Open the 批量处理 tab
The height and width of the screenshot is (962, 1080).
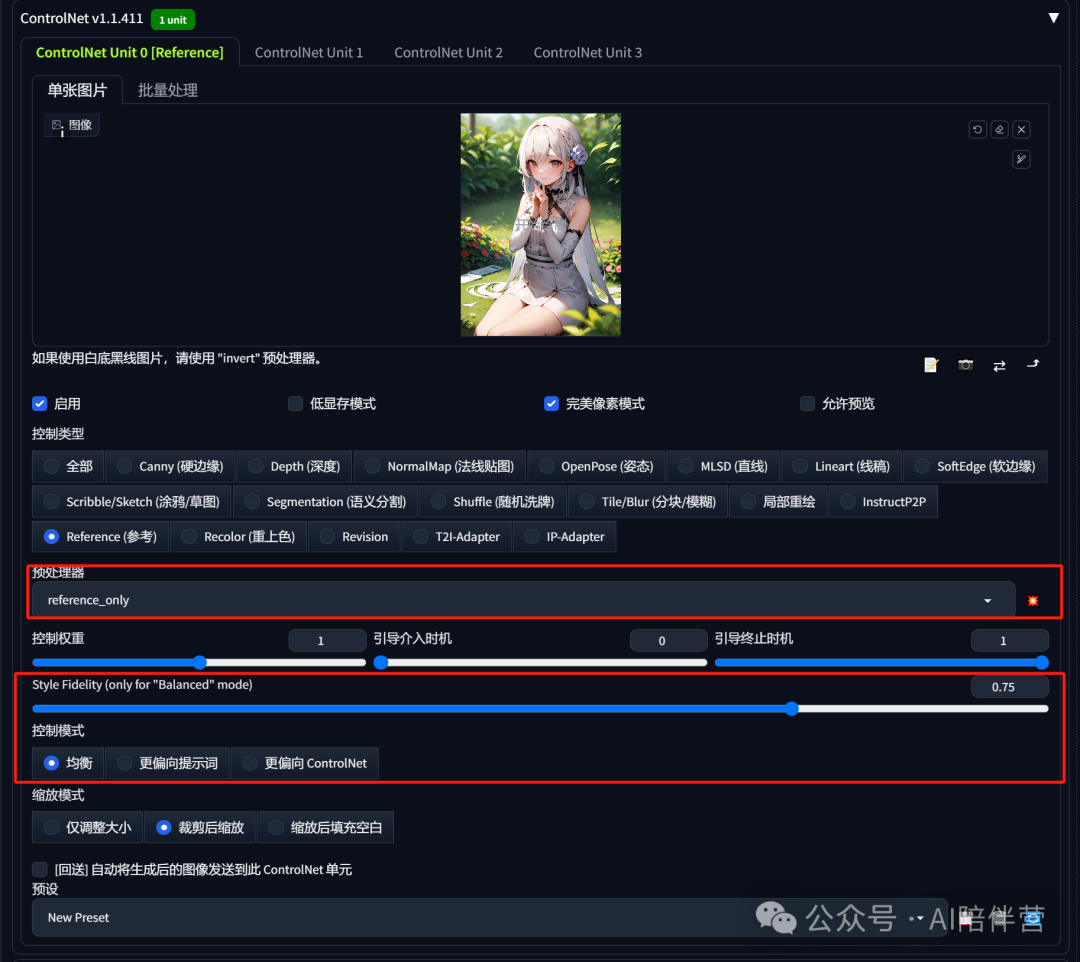167,90
